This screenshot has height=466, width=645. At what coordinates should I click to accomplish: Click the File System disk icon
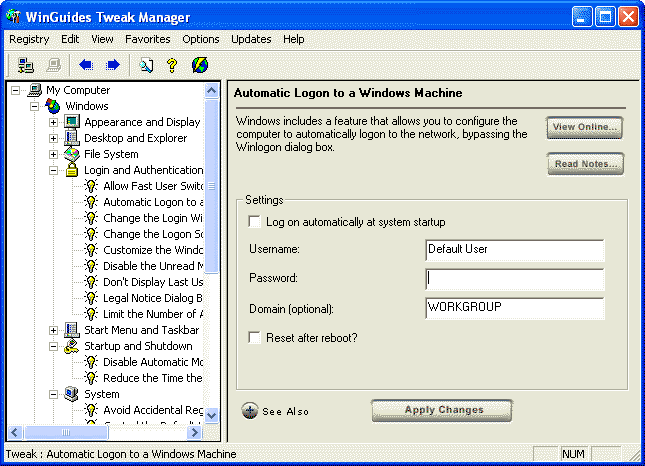tap(72, 154)
